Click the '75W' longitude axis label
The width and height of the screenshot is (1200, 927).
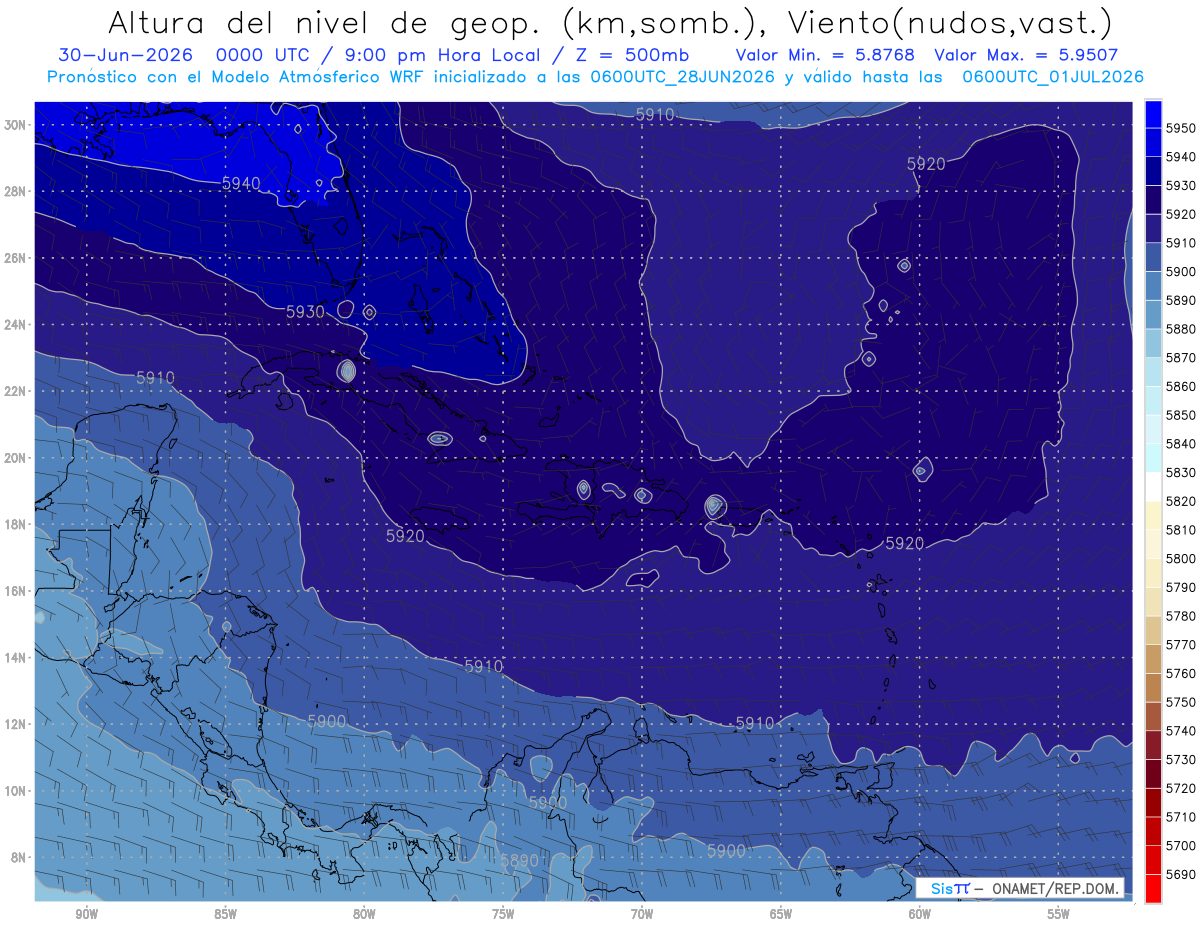(x=503, y=914)
